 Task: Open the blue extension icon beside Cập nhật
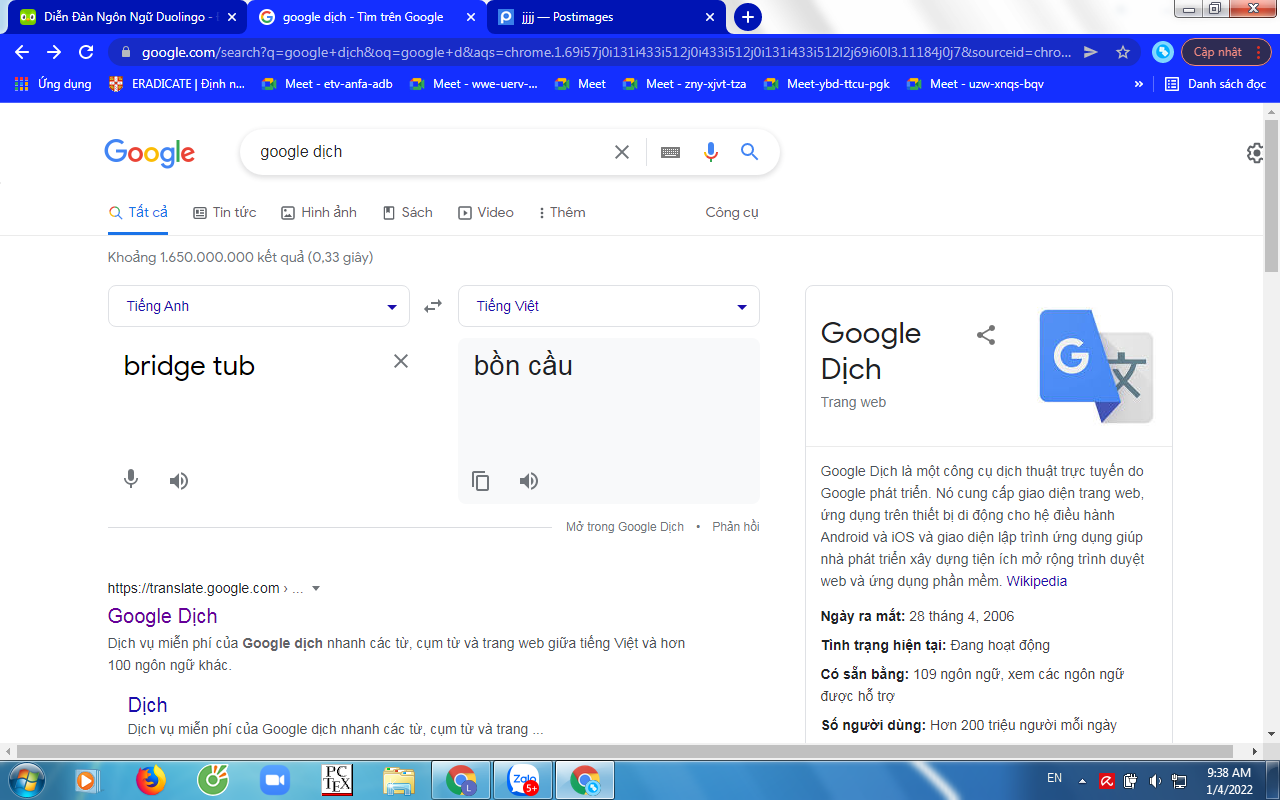tap(1162, 52)
